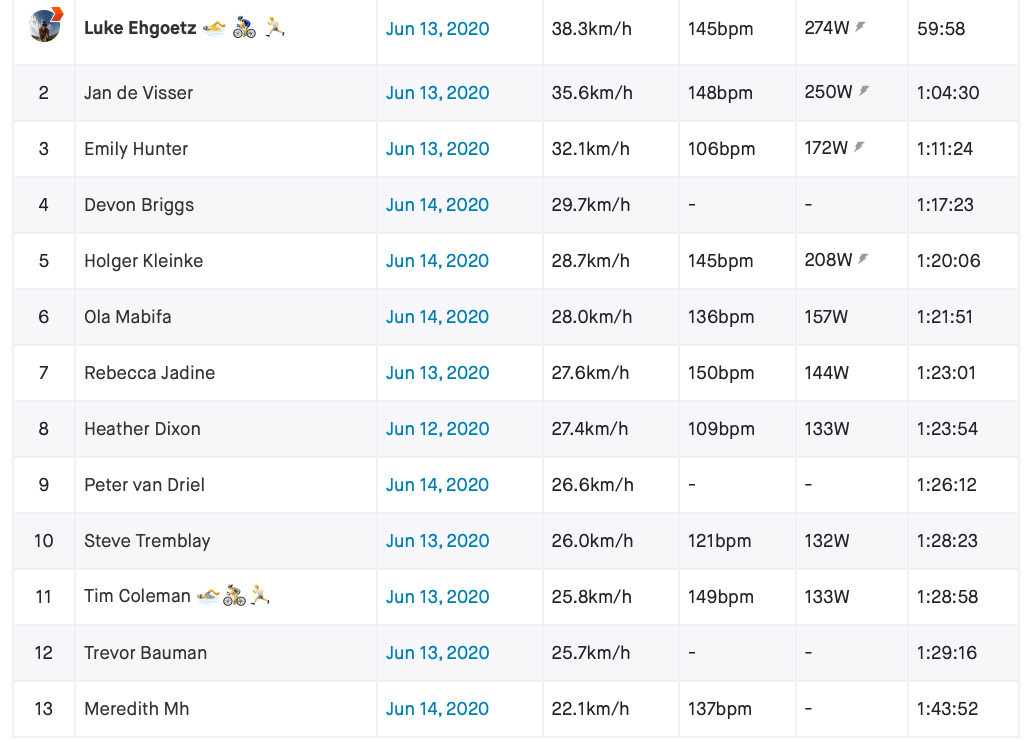Click Luke Ehgoetz's profile avatar
Viewport: 1030px width, 742px height.
coord(45,25)
